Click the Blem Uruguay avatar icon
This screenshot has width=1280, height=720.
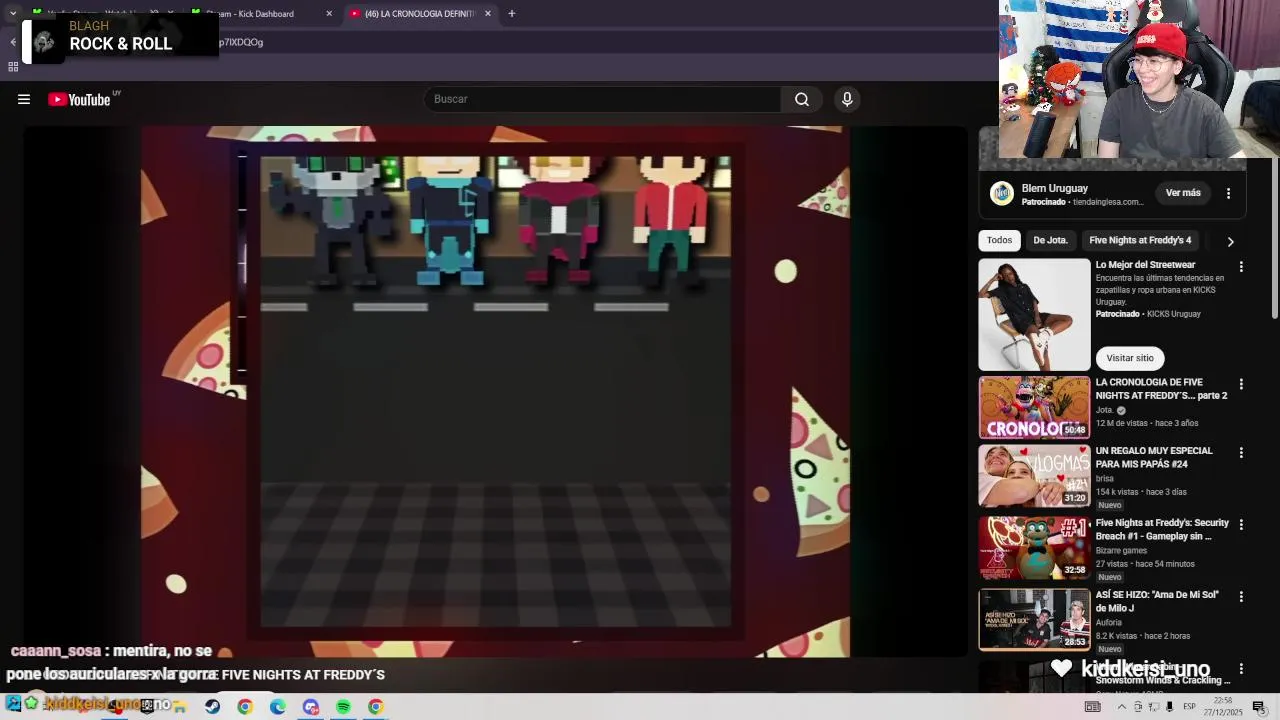[x=1001, y=193]
